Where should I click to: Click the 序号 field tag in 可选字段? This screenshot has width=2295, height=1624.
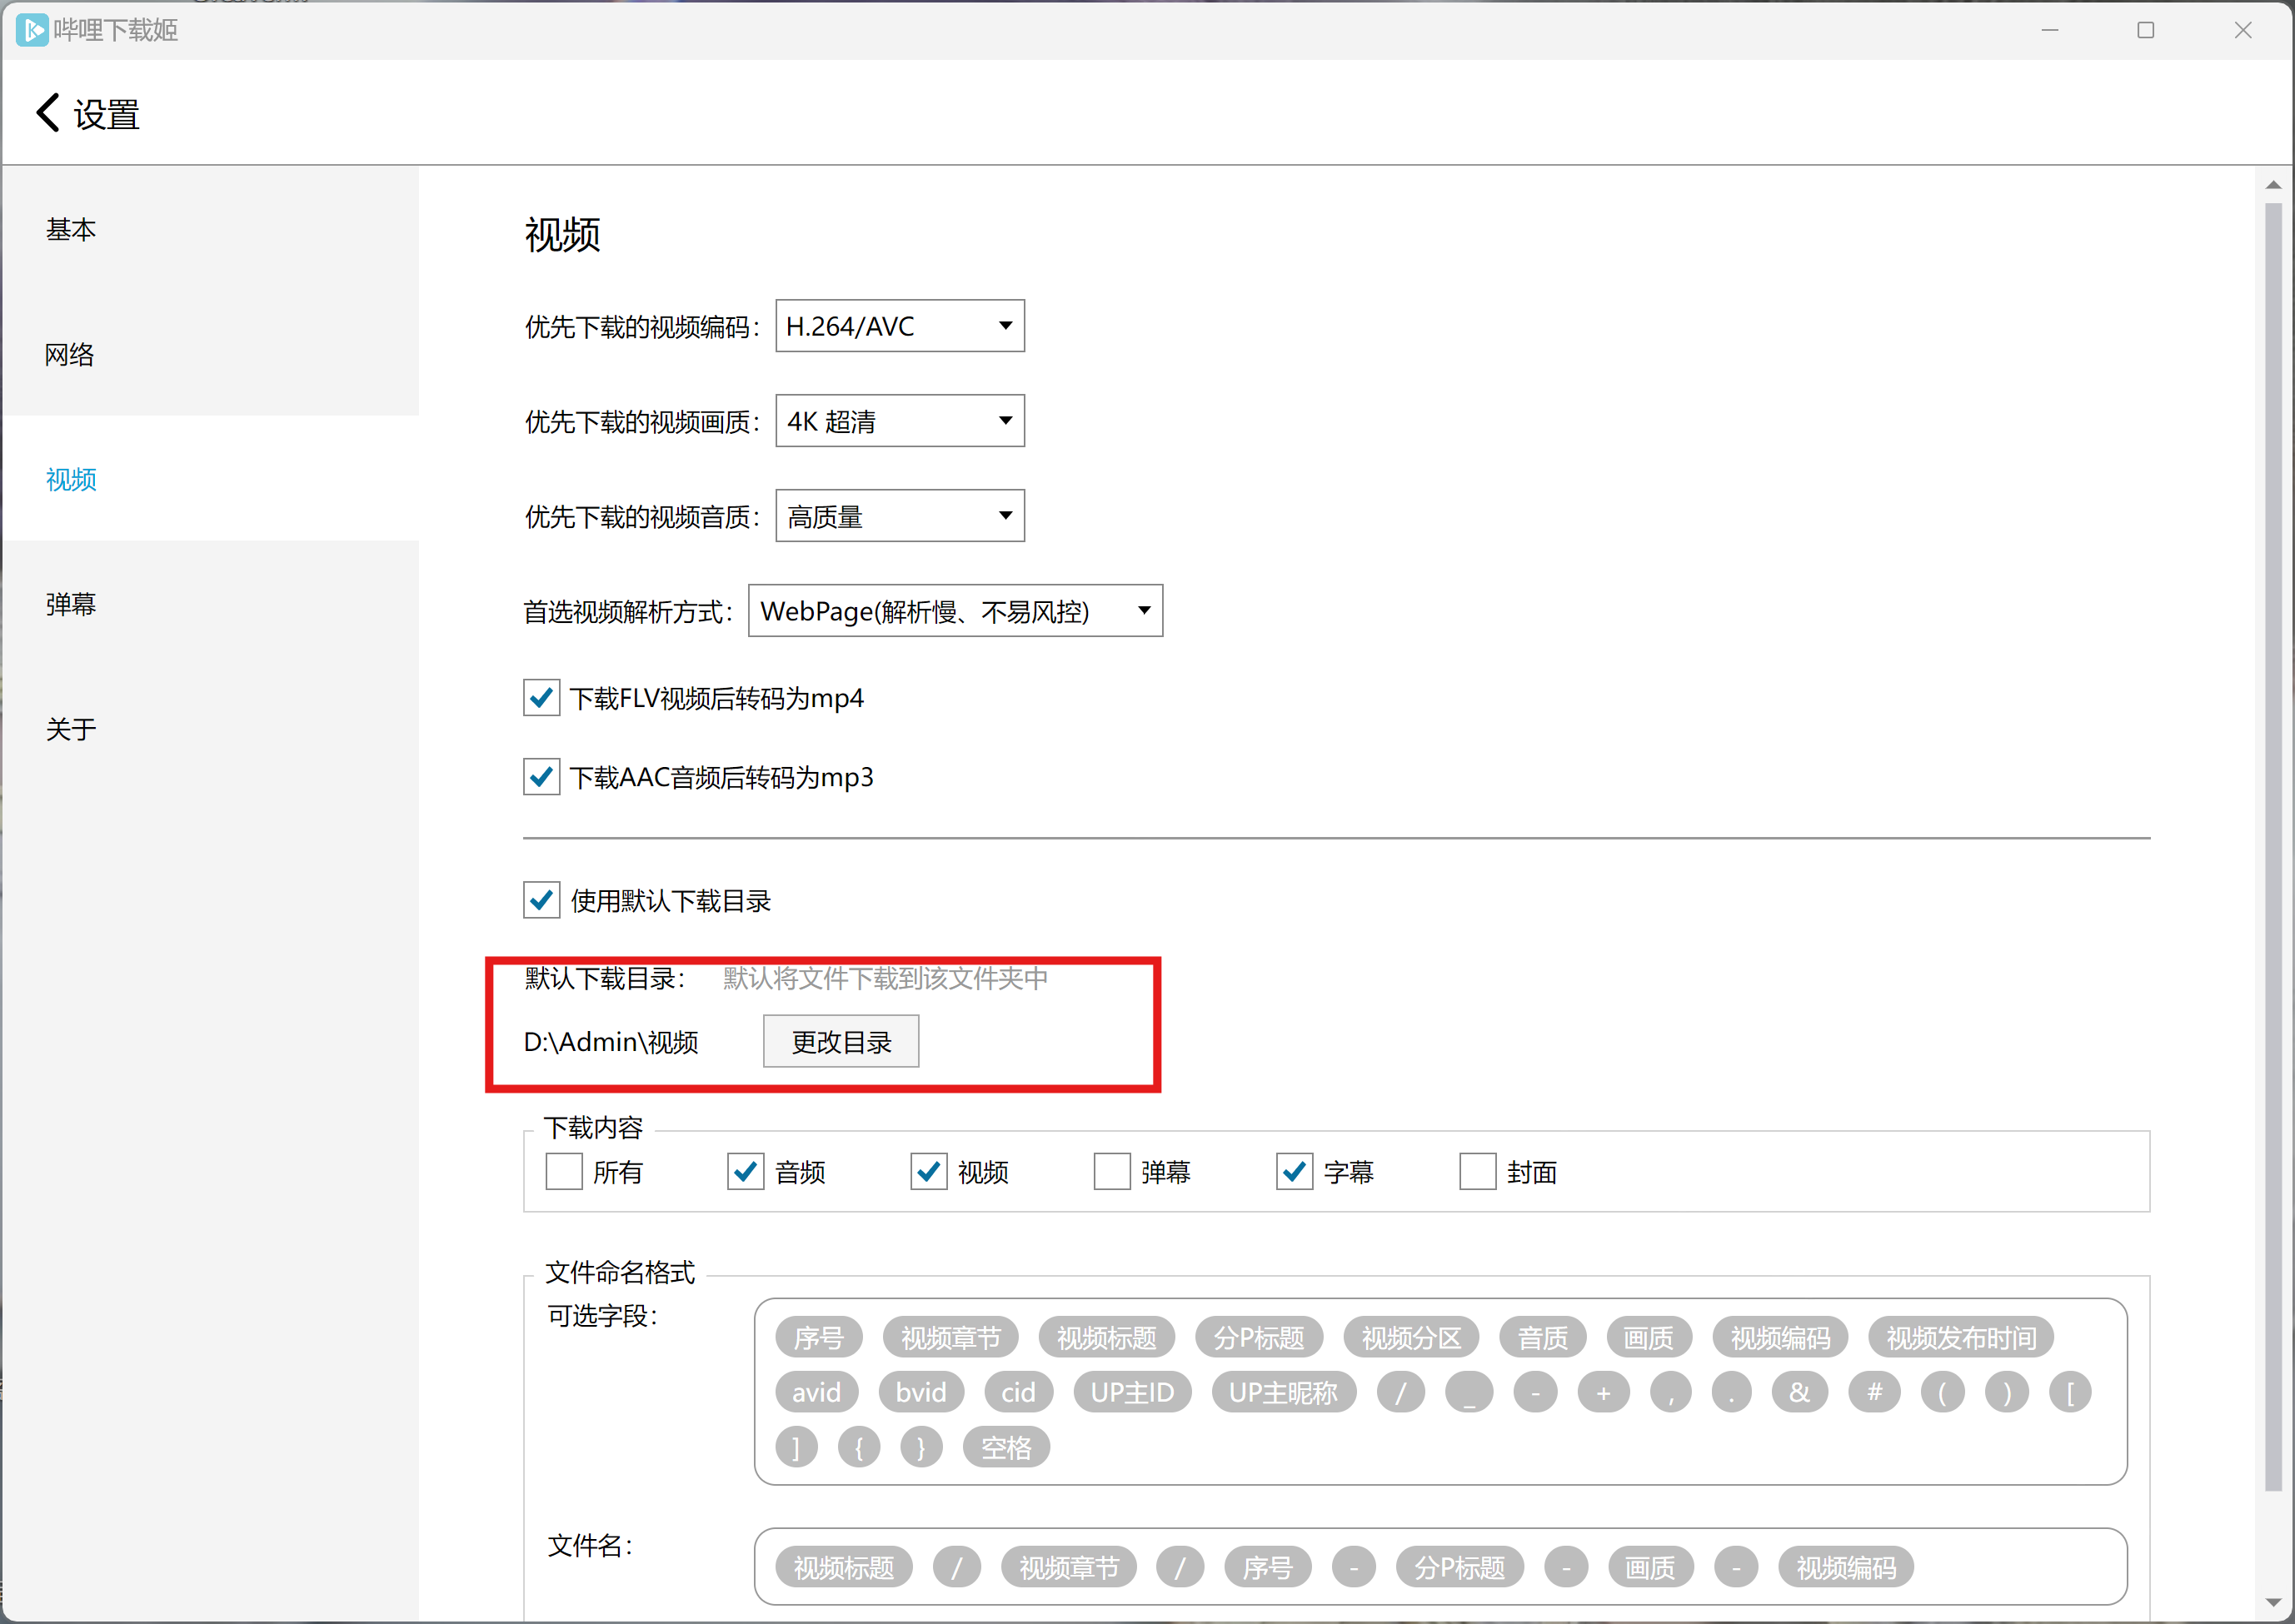(817, 1337)
